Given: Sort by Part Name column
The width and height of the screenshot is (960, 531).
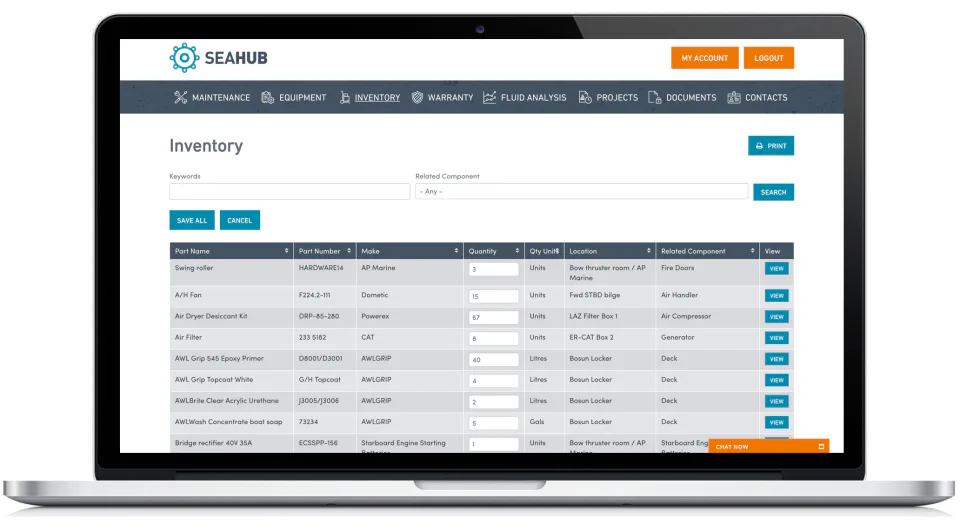Looking at the screenshot, I should [231, 251].
